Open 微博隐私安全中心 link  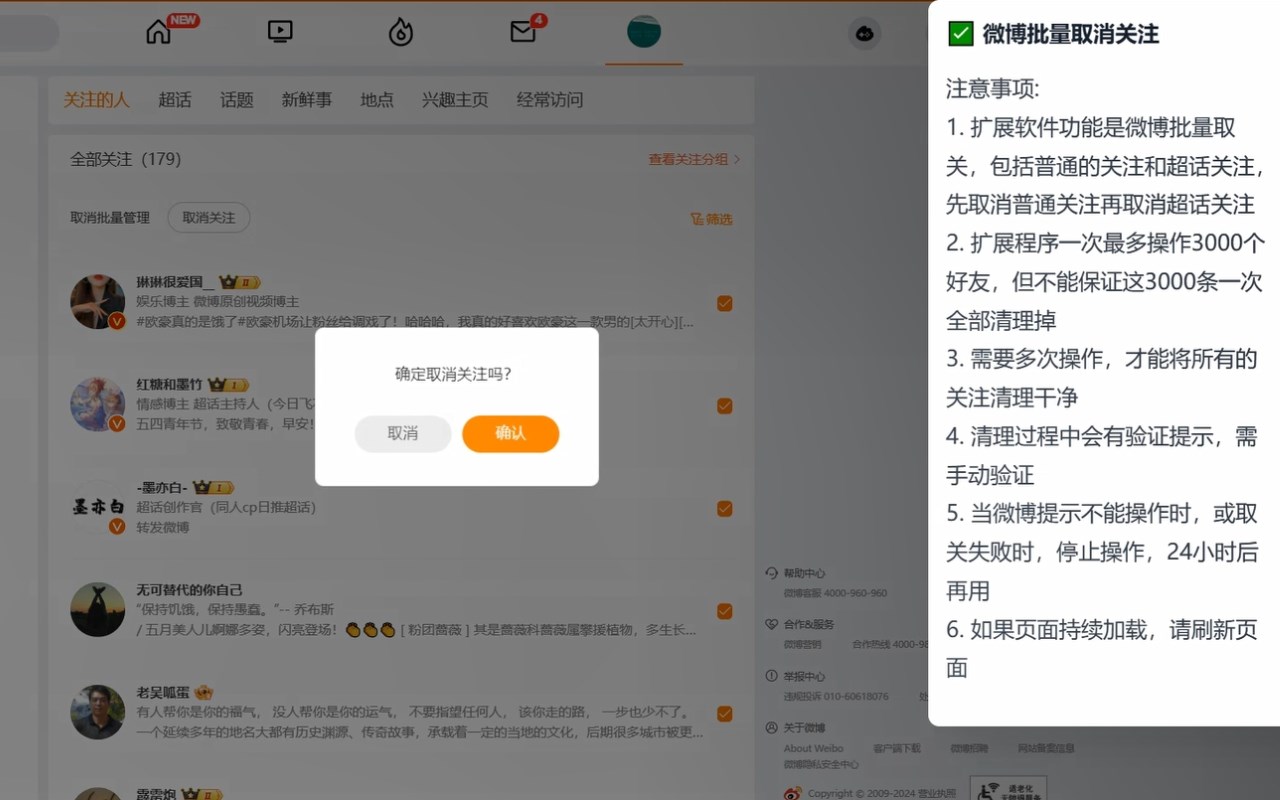821,765
